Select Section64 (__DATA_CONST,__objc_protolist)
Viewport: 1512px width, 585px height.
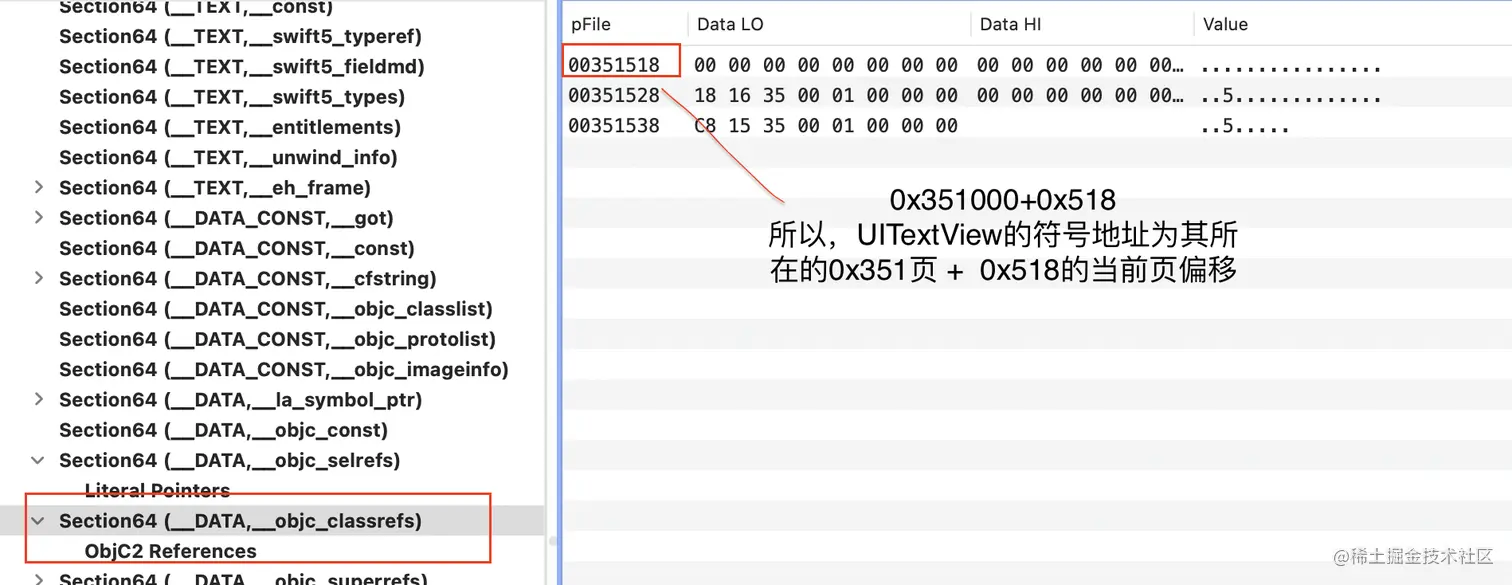[x=277, y=339]
